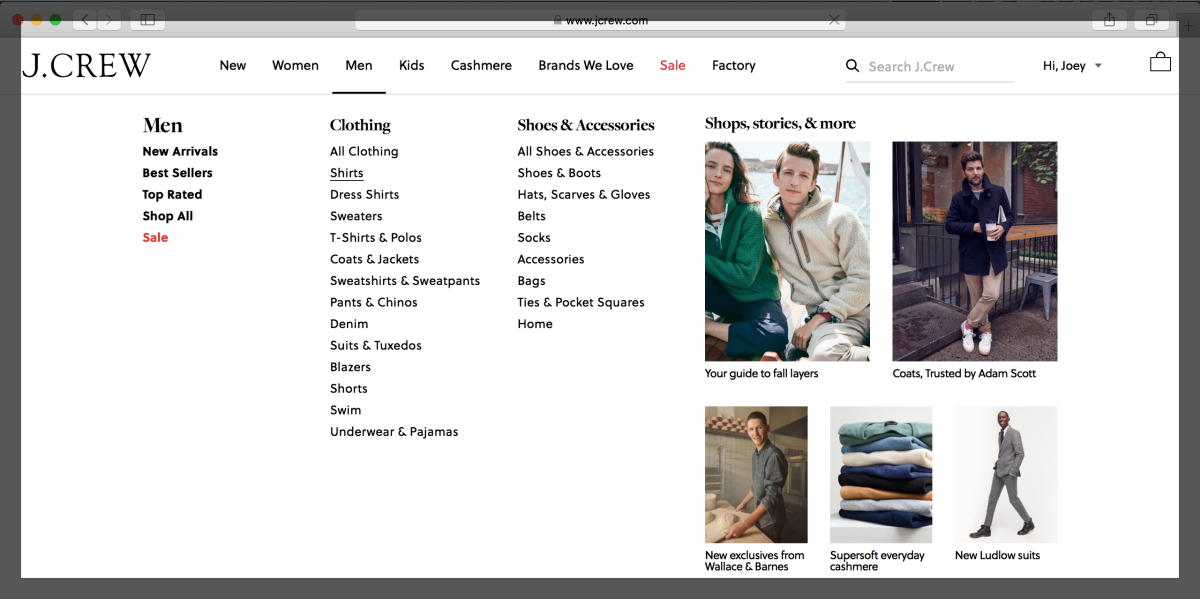Open Shoes & Boots
Viewport: 1200px width, 599px height.
click(x=559, y=173)
